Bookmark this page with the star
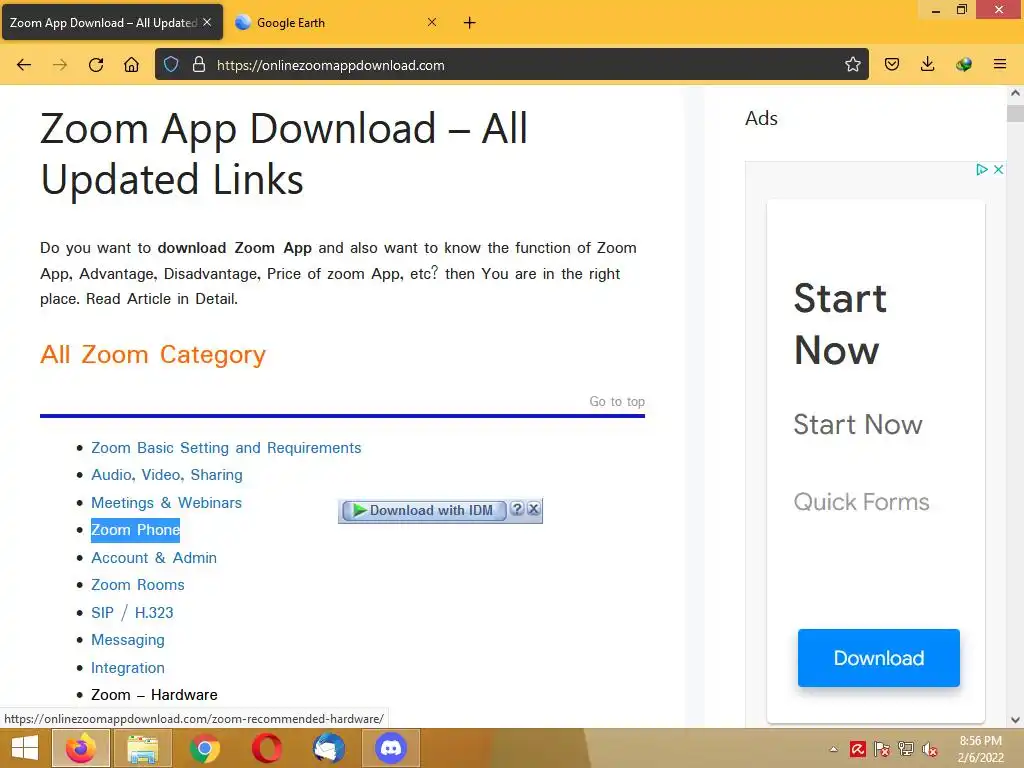 click(852, 64)
